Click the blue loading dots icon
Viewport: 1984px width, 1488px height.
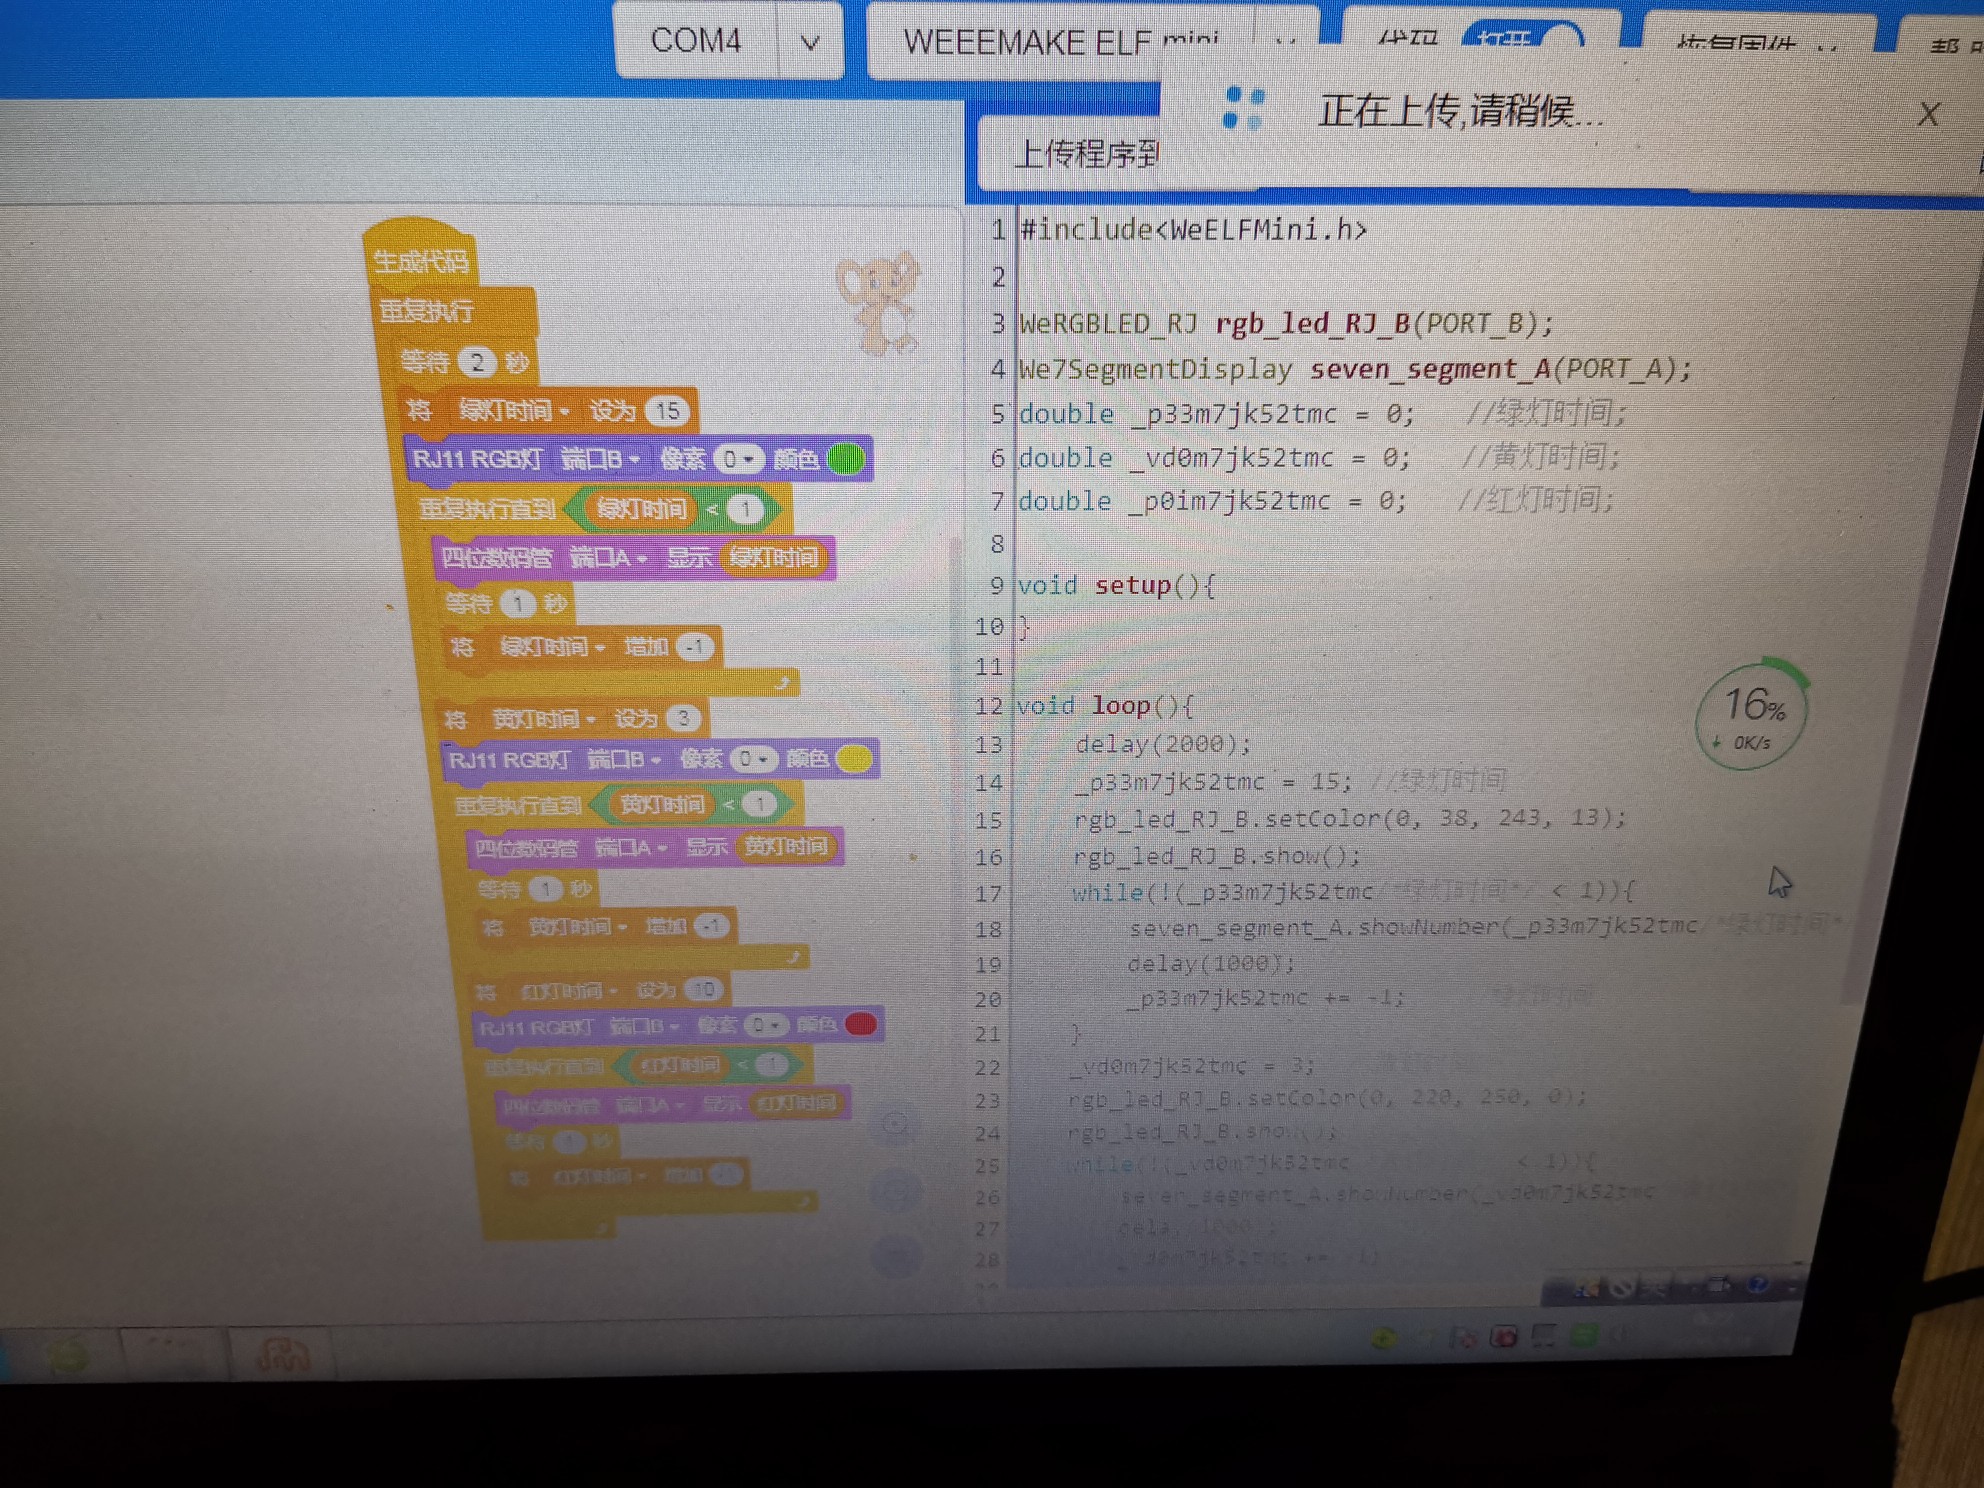pyautogui.click(x=1243, y=108)
